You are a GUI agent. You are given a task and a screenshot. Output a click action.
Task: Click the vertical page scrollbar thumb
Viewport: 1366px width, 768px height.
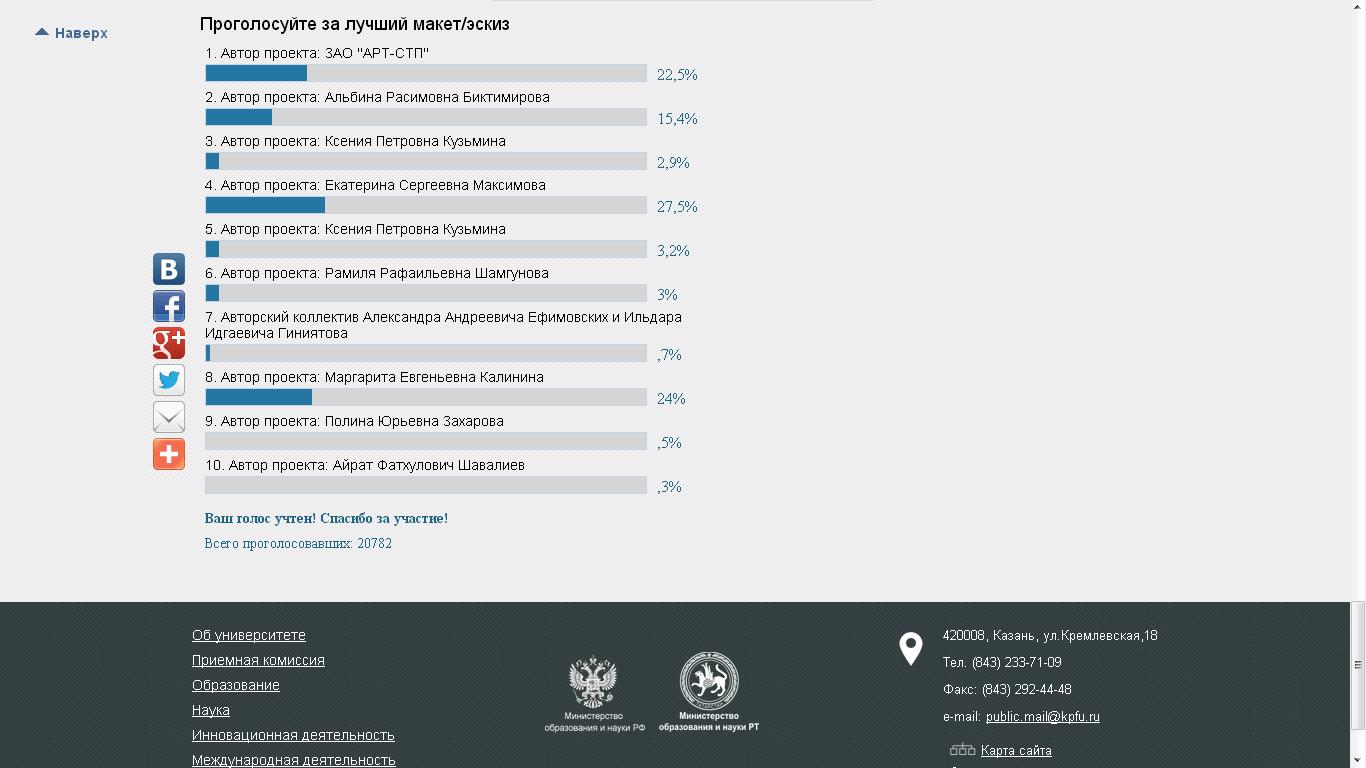[1358, 665]
